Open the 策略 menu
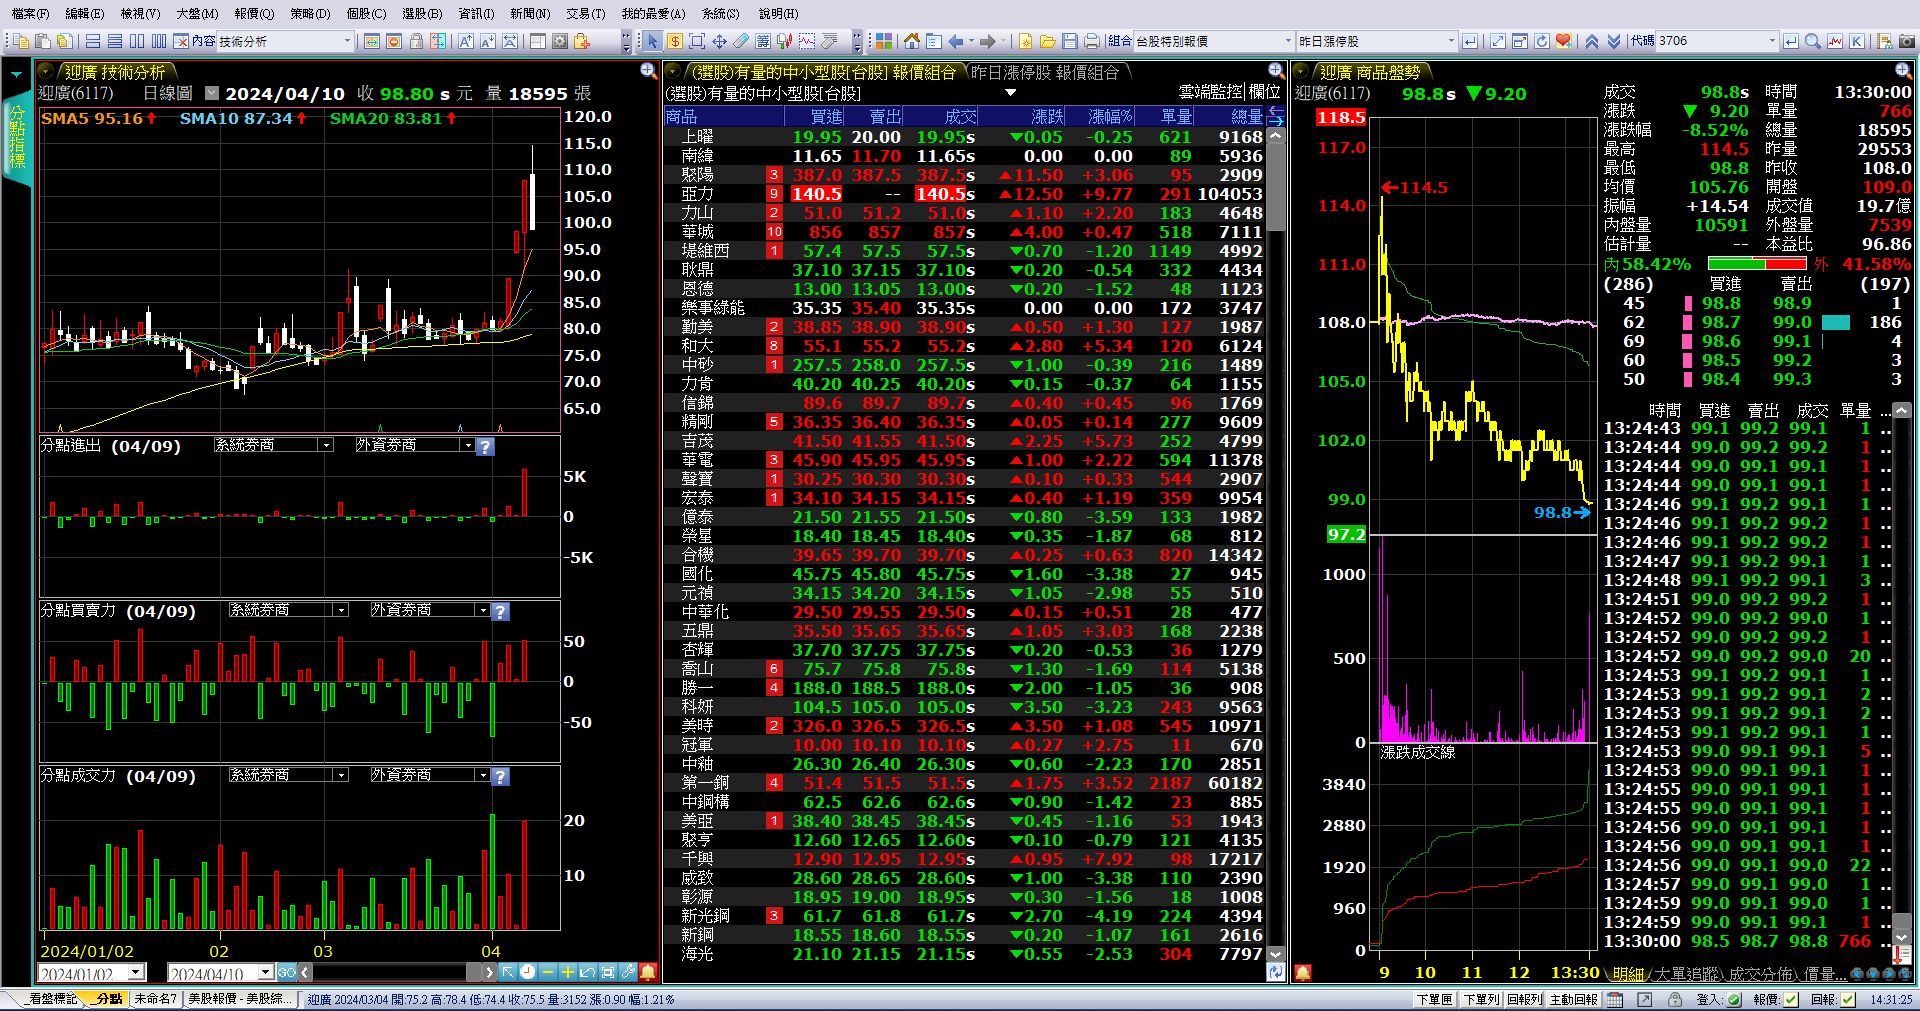This screenshot has width=1920, height=1011. pos(309,13)
